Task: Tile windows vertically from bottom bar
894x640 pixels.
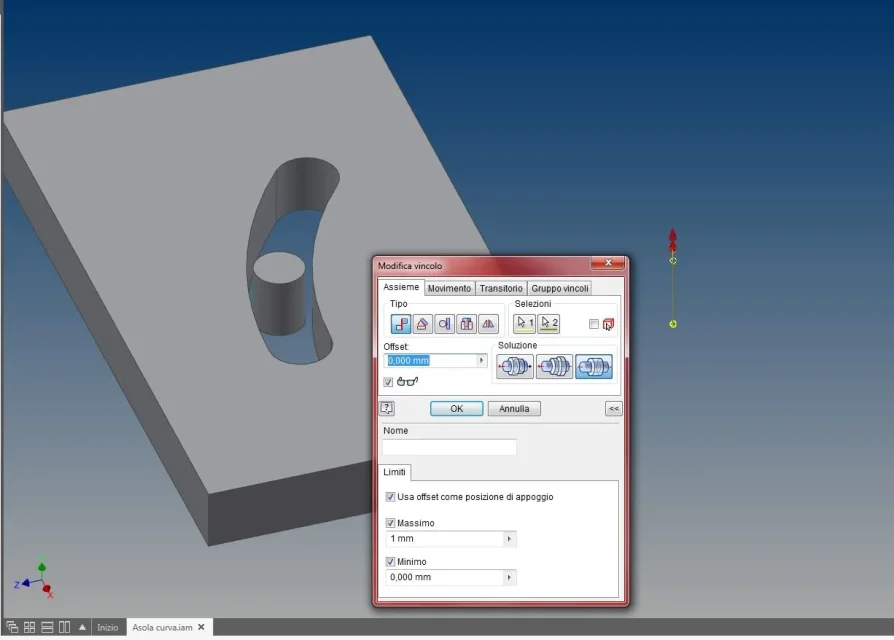Action: [x=64, y=627]
